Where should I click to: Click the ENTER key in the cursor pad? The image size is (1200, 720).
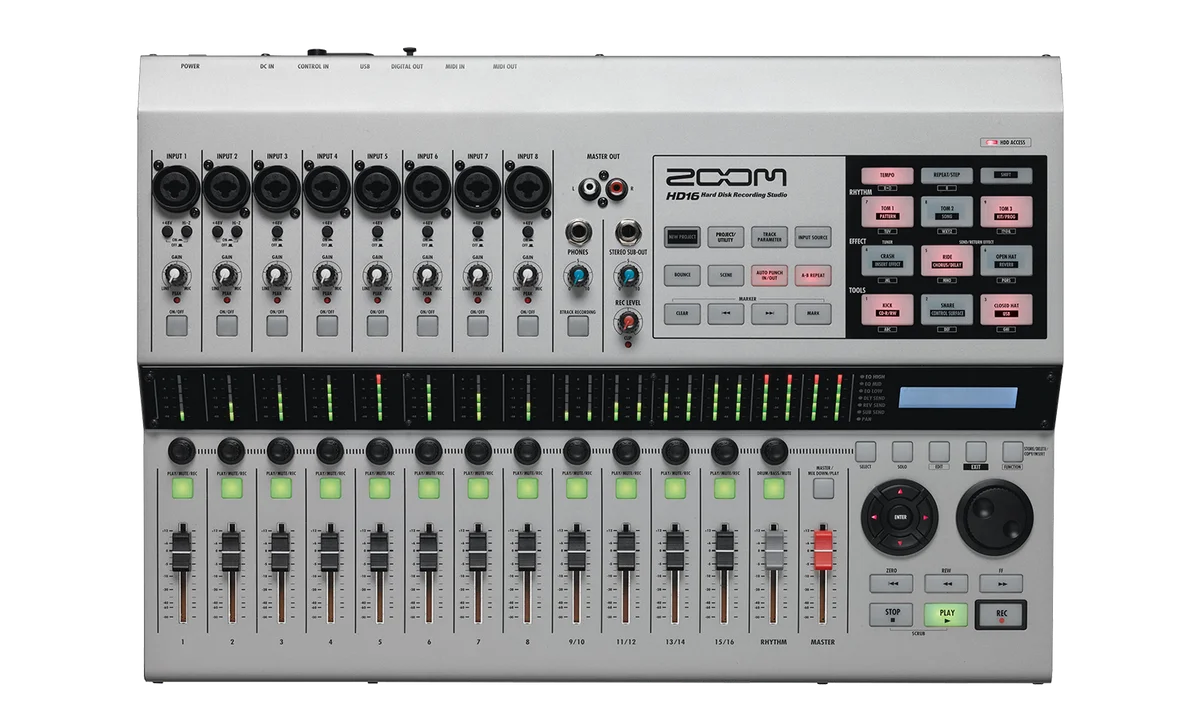(x=900, y=517)
